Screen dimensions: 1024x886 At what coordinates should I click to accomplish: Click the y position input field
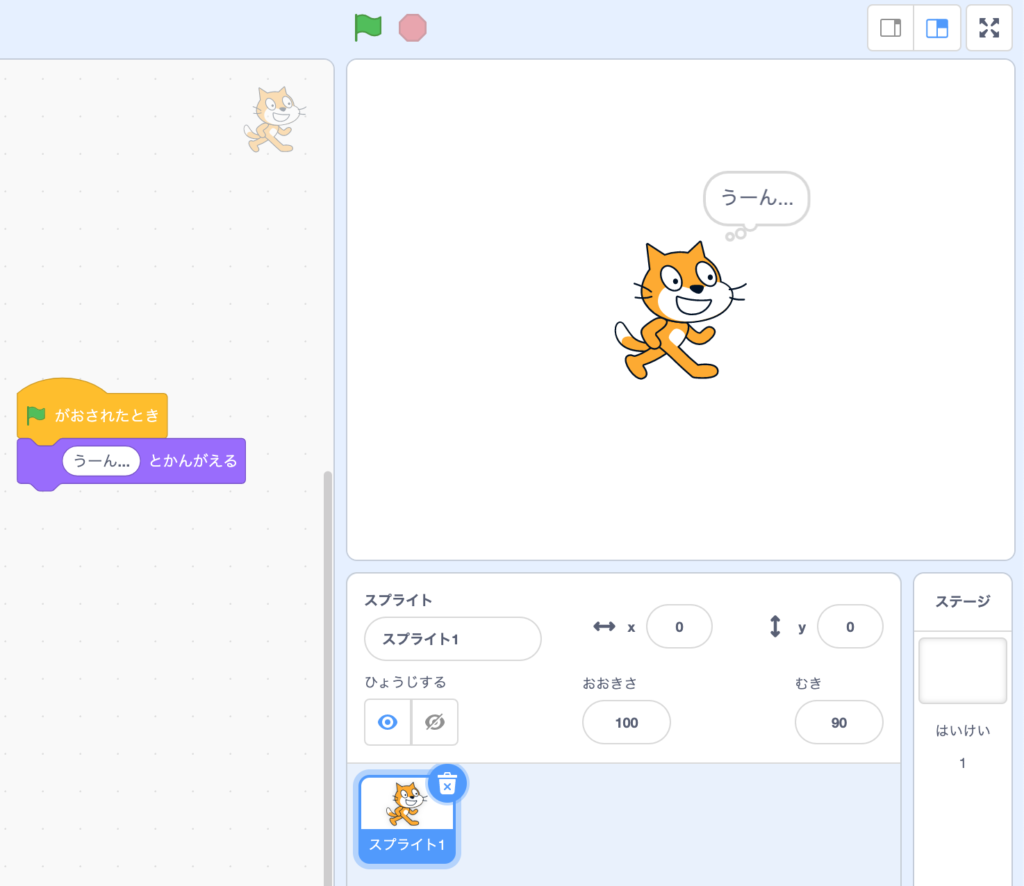pyautogui.click(x=850, y=627)
